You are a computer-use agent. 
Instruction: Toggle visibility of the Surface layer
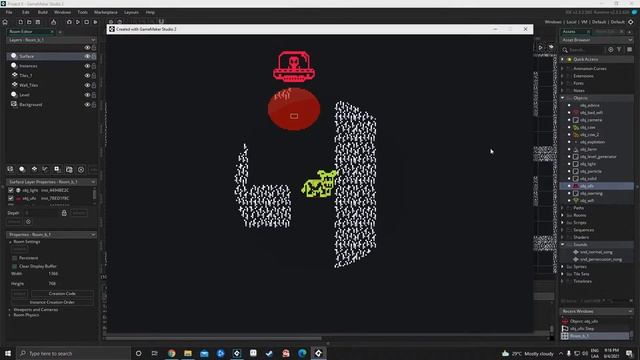[x=87, y=56]
